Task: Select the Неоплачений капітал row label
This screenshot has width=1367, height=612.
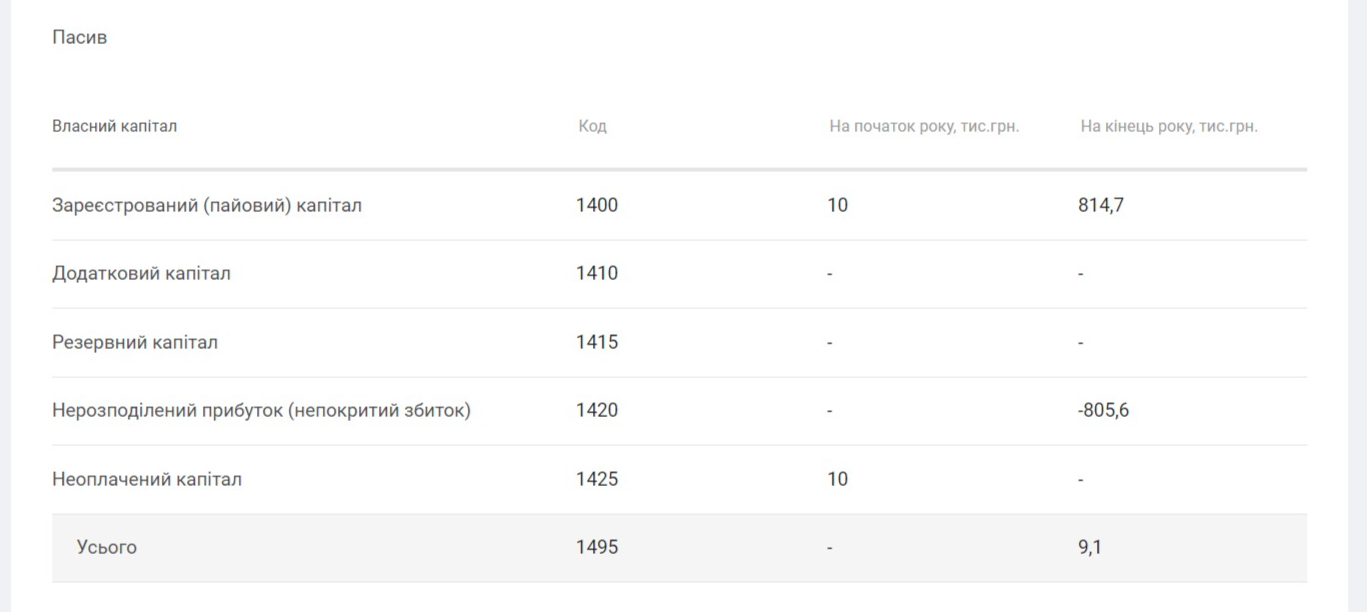Action: (147, 479)
